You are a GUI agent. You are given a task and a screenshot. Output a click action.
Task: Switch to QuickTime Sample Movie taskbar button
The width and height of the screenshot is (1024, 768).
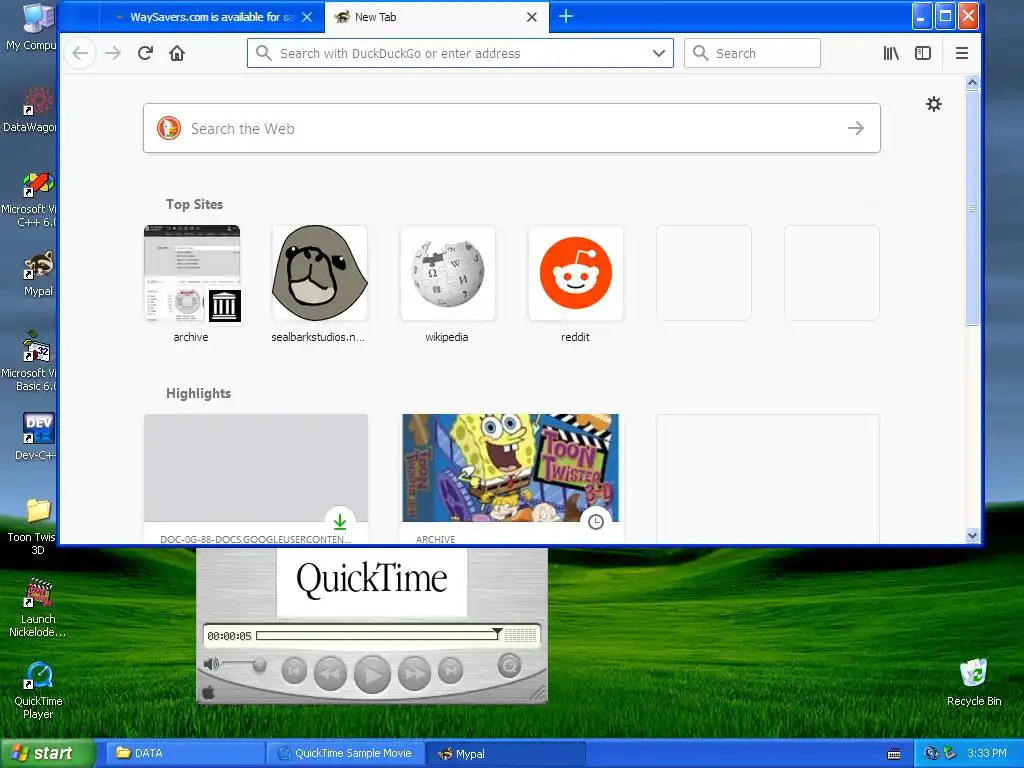point(345,753)
